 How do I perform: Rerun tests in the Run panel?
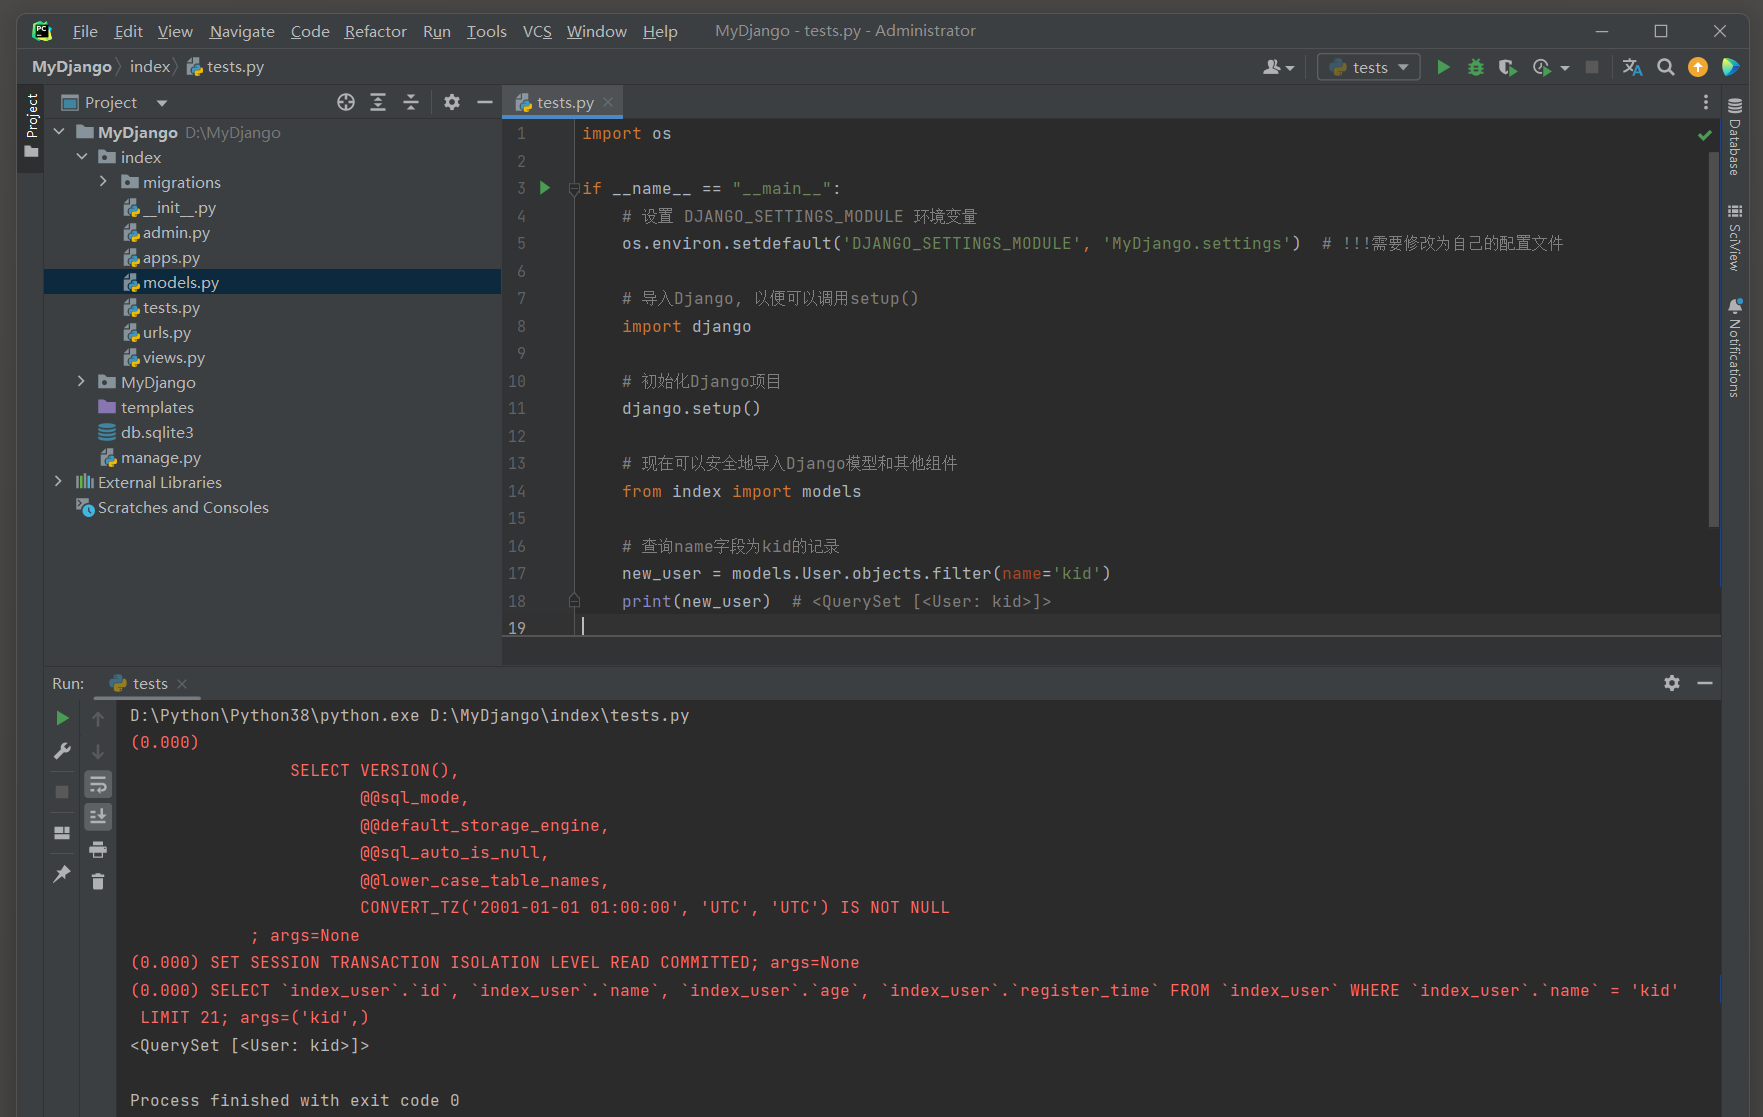point(62,718)
